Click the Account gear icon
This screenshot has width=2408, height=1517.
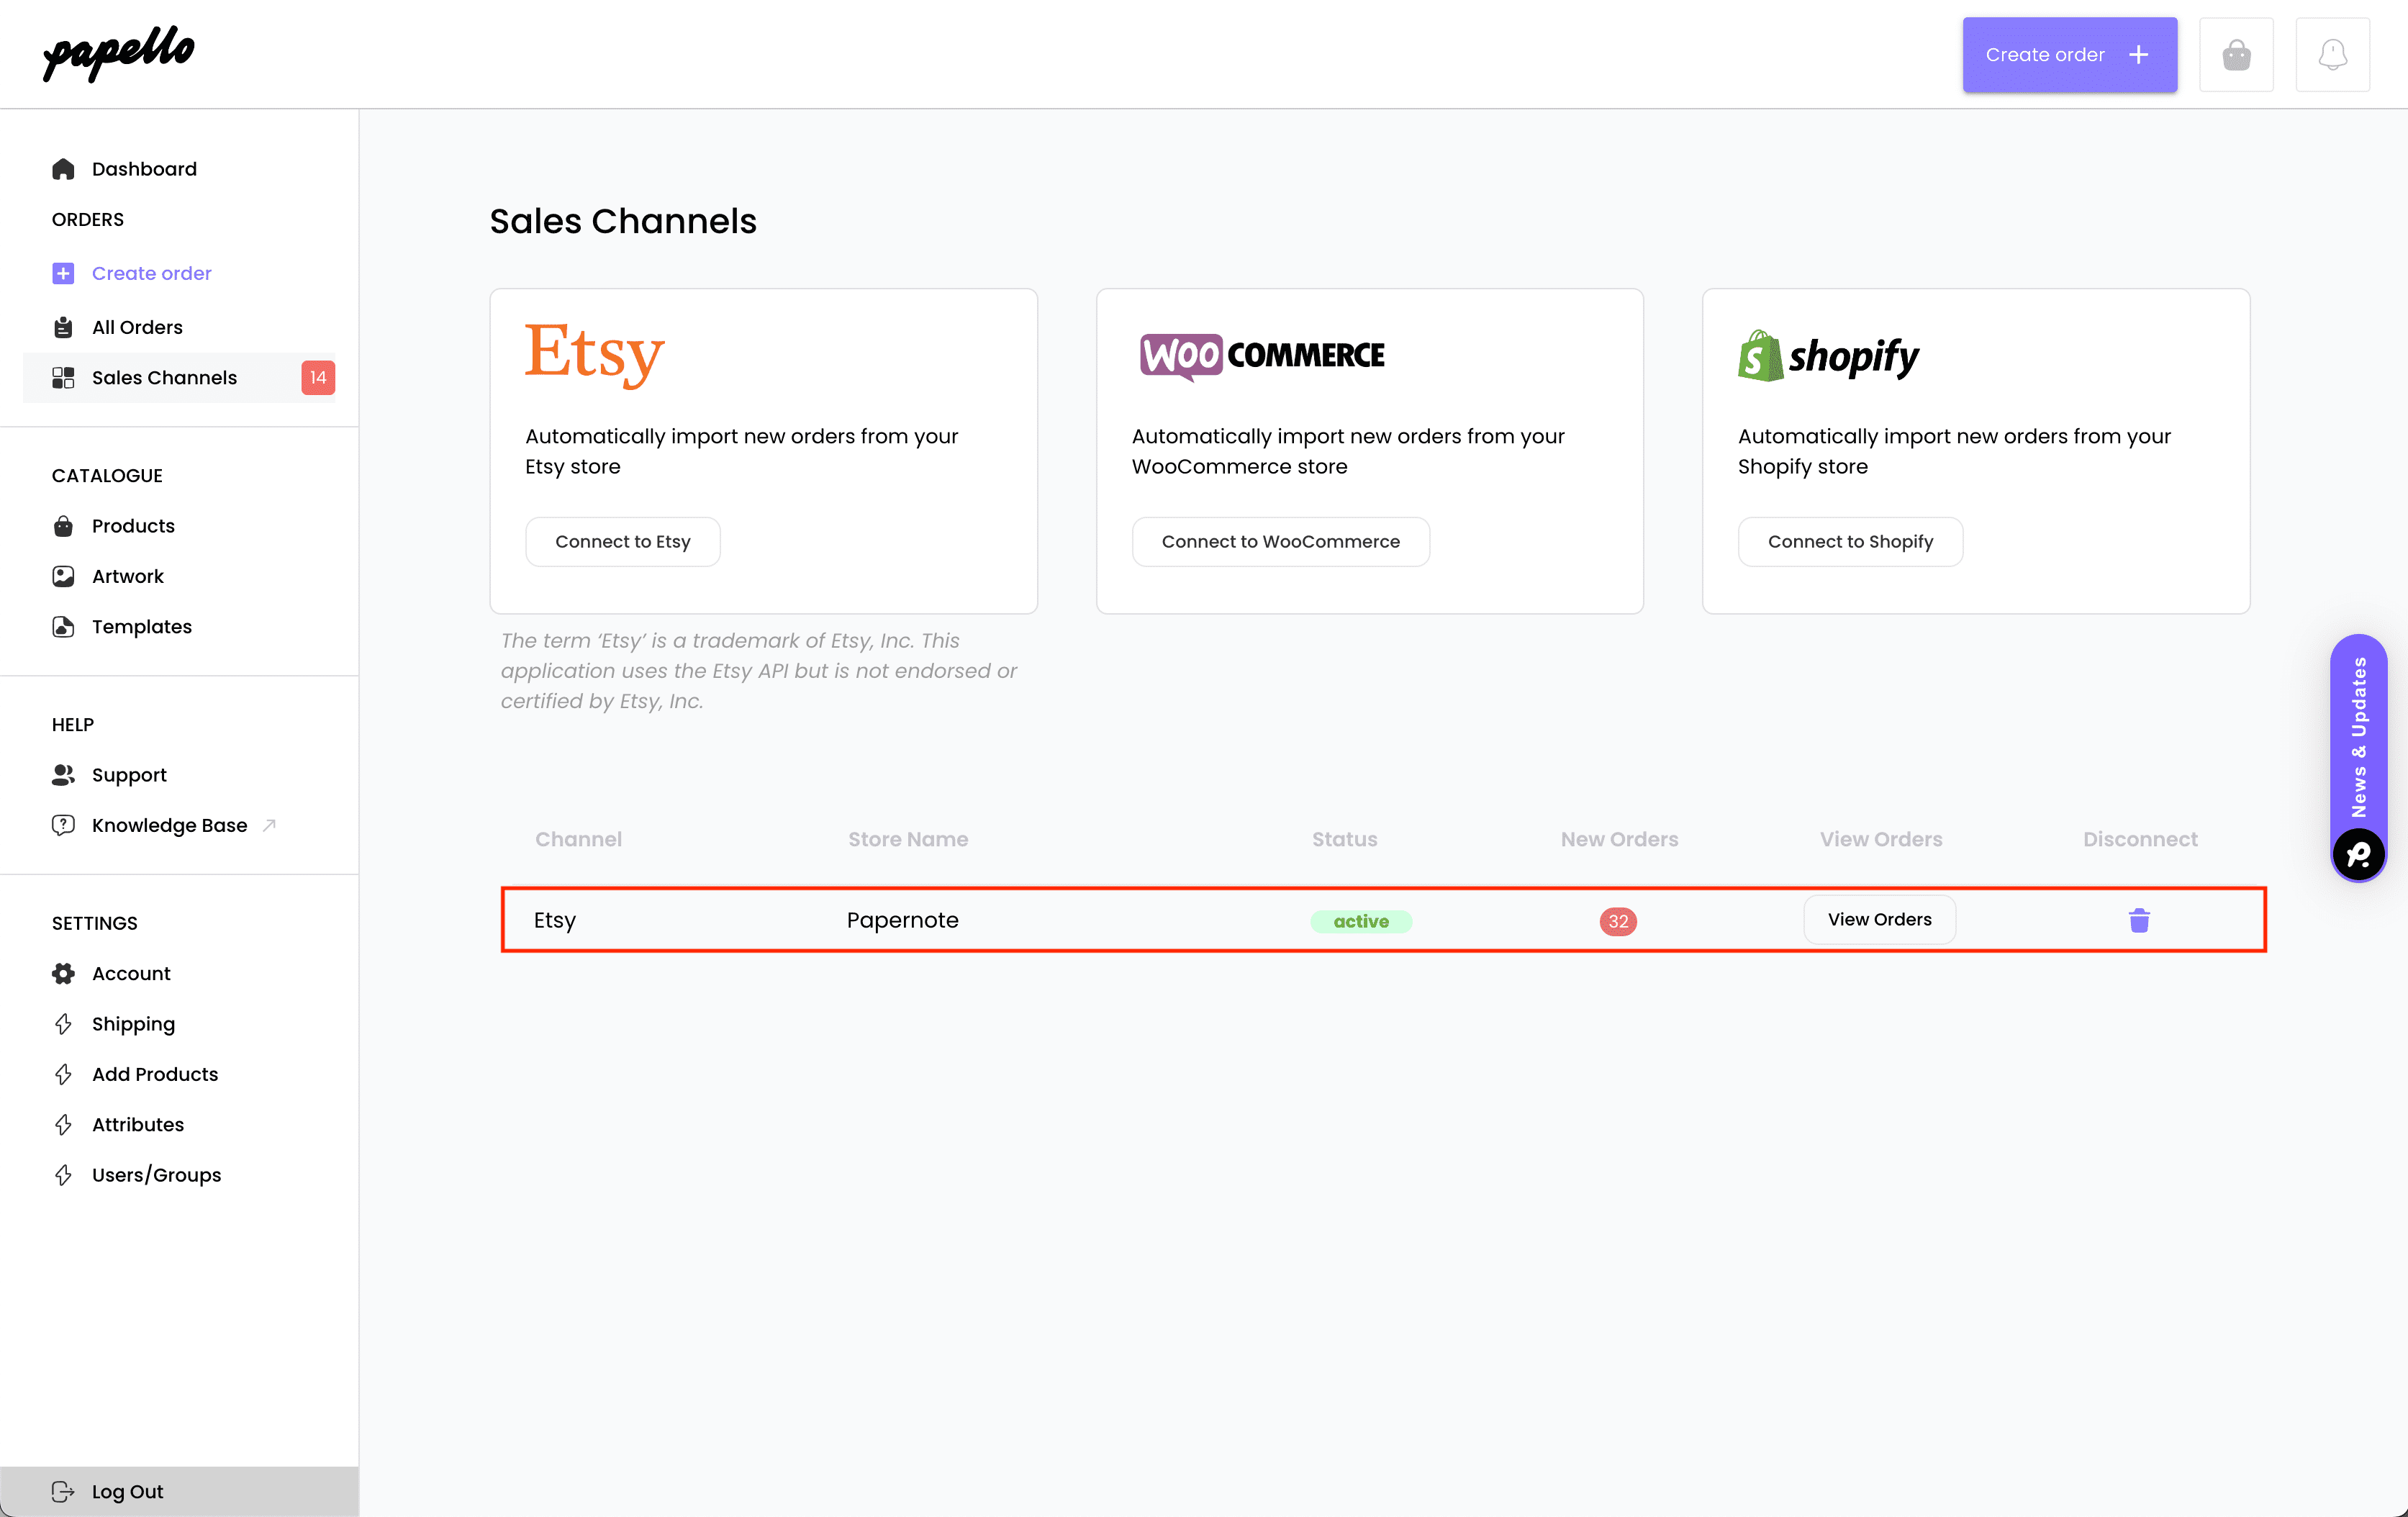point(63,973)
